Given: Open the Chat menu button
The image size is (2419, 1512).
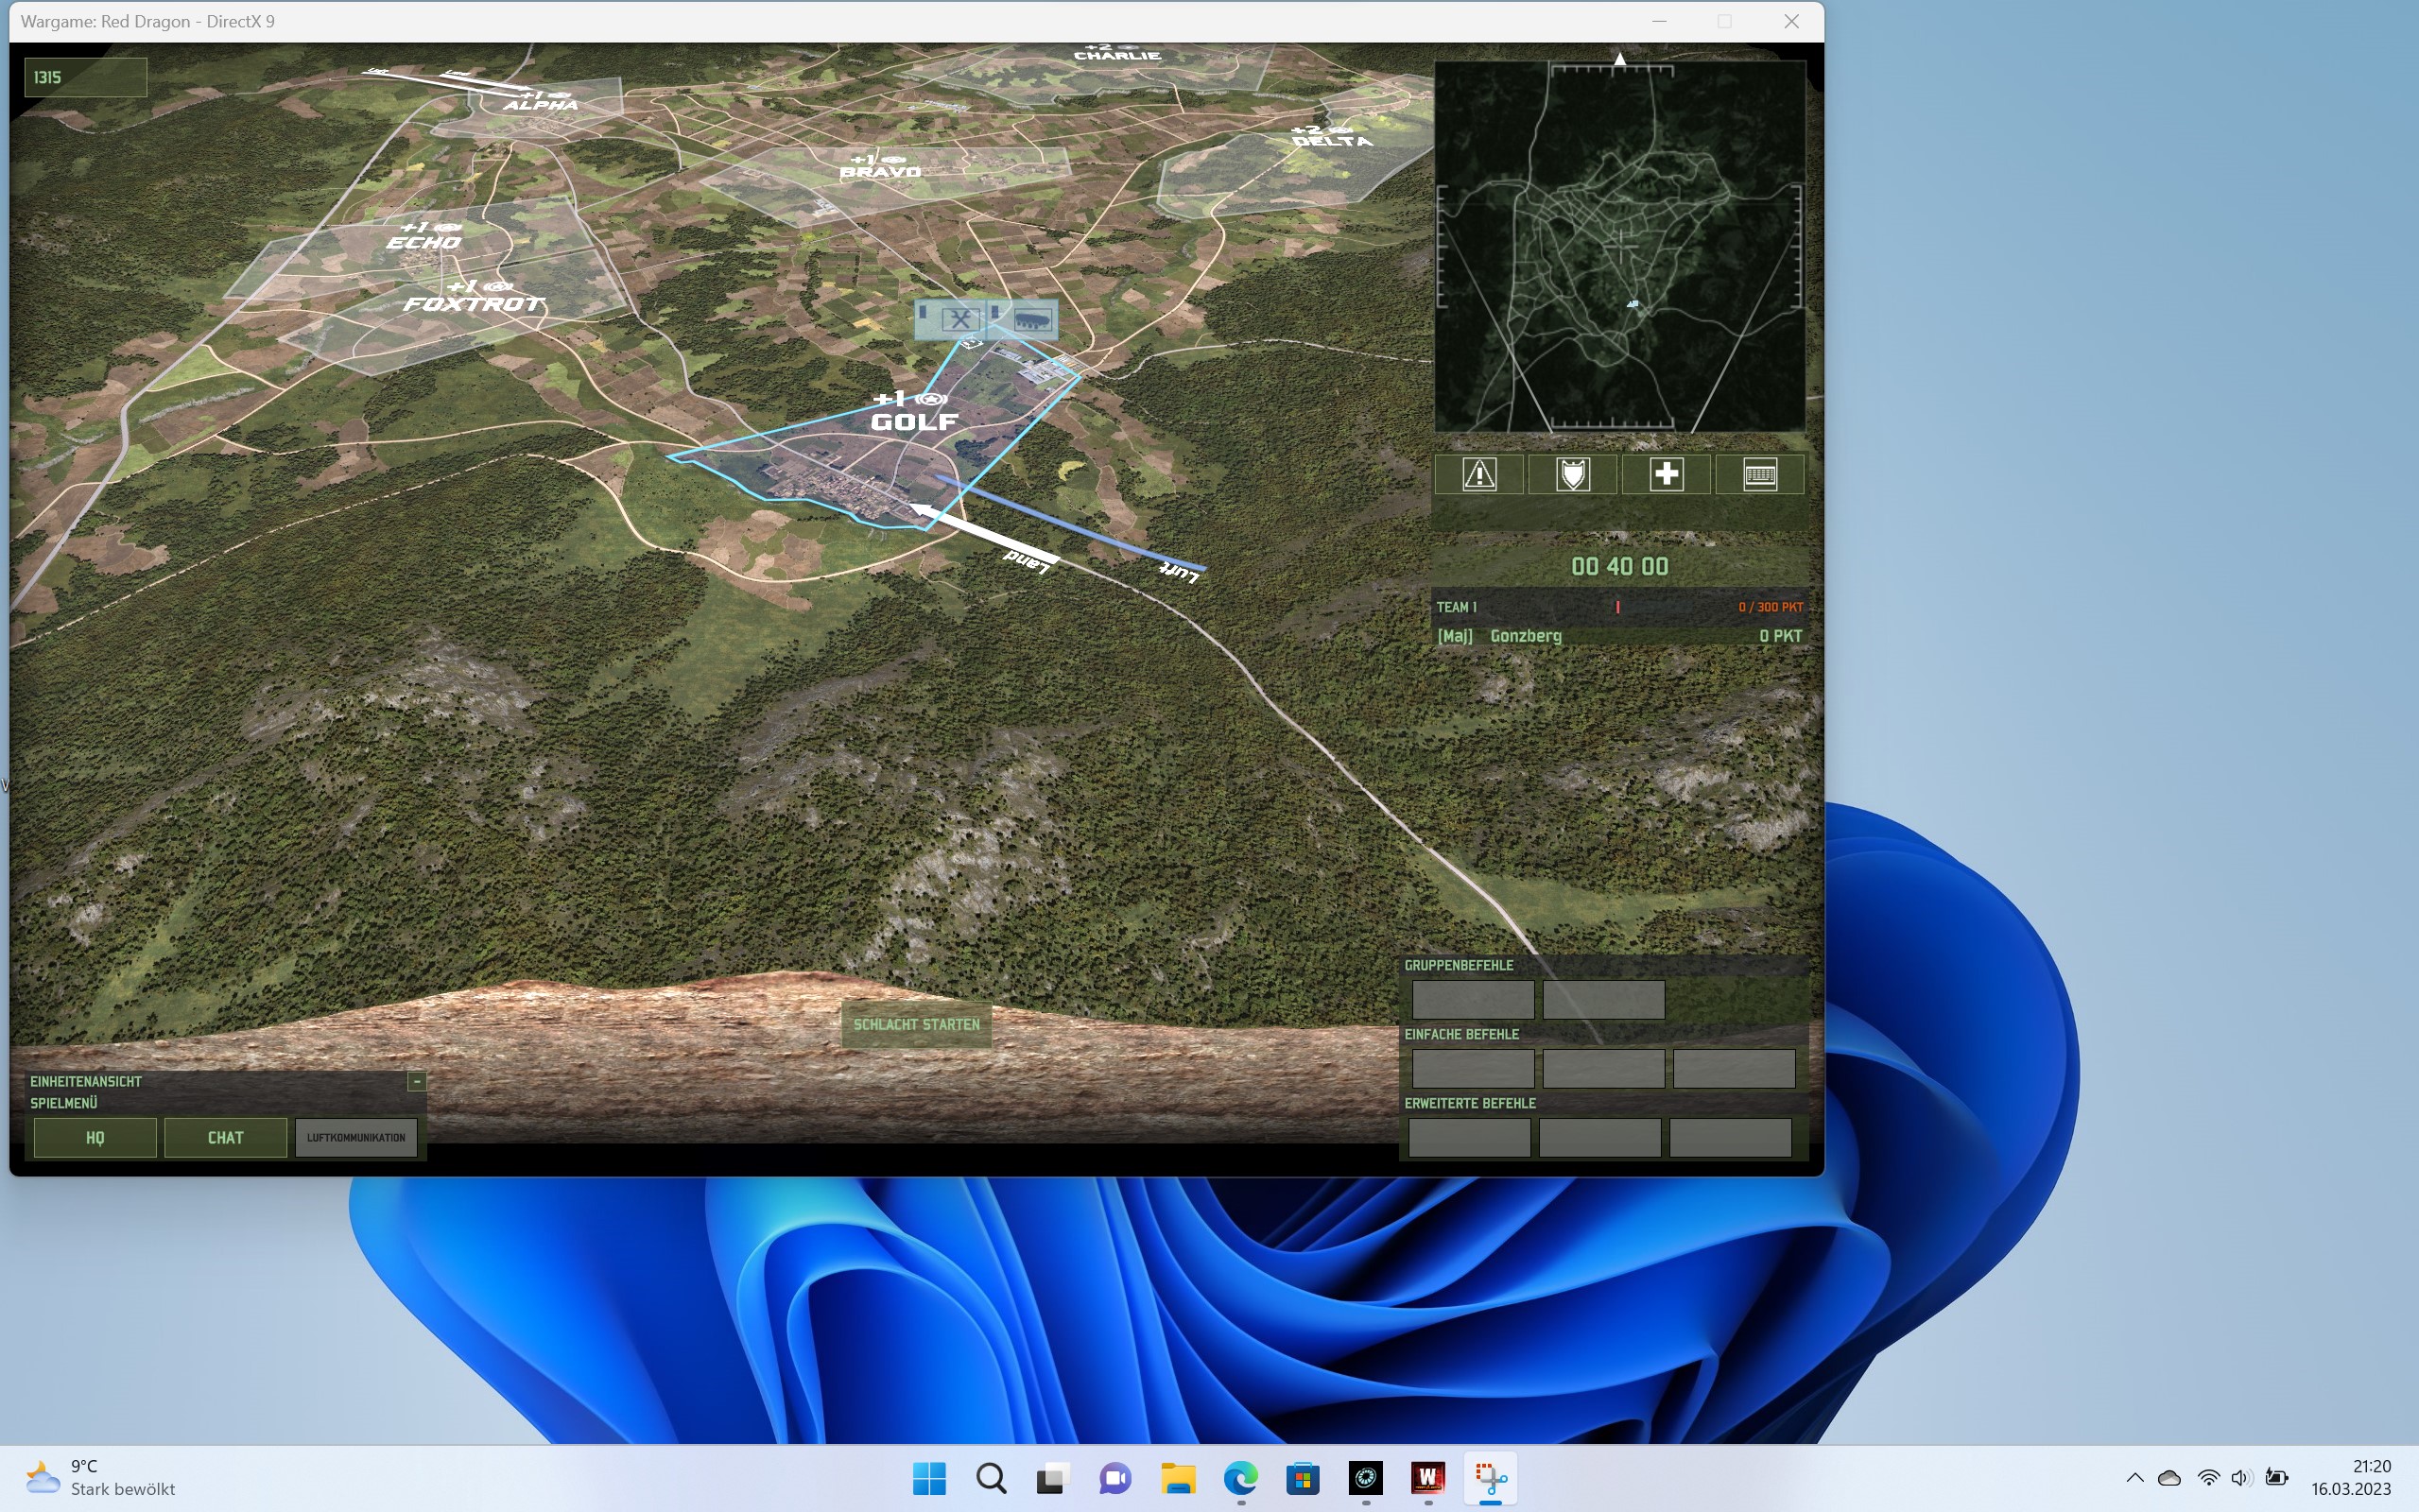Looking at the screenshot, I should click(x=225, y=1137).
